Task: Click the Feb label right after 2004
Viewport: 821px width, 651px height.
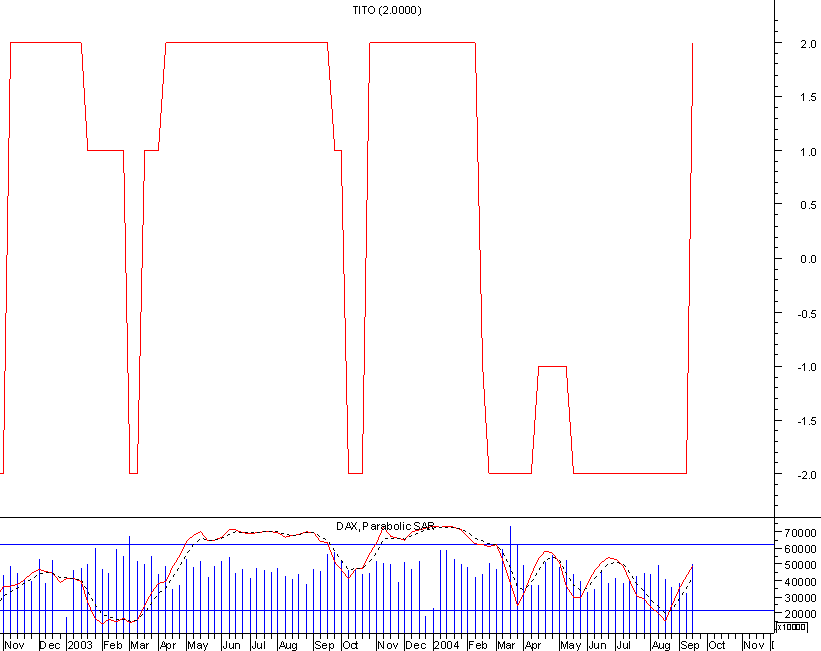Action: click(x=478, y=645)
